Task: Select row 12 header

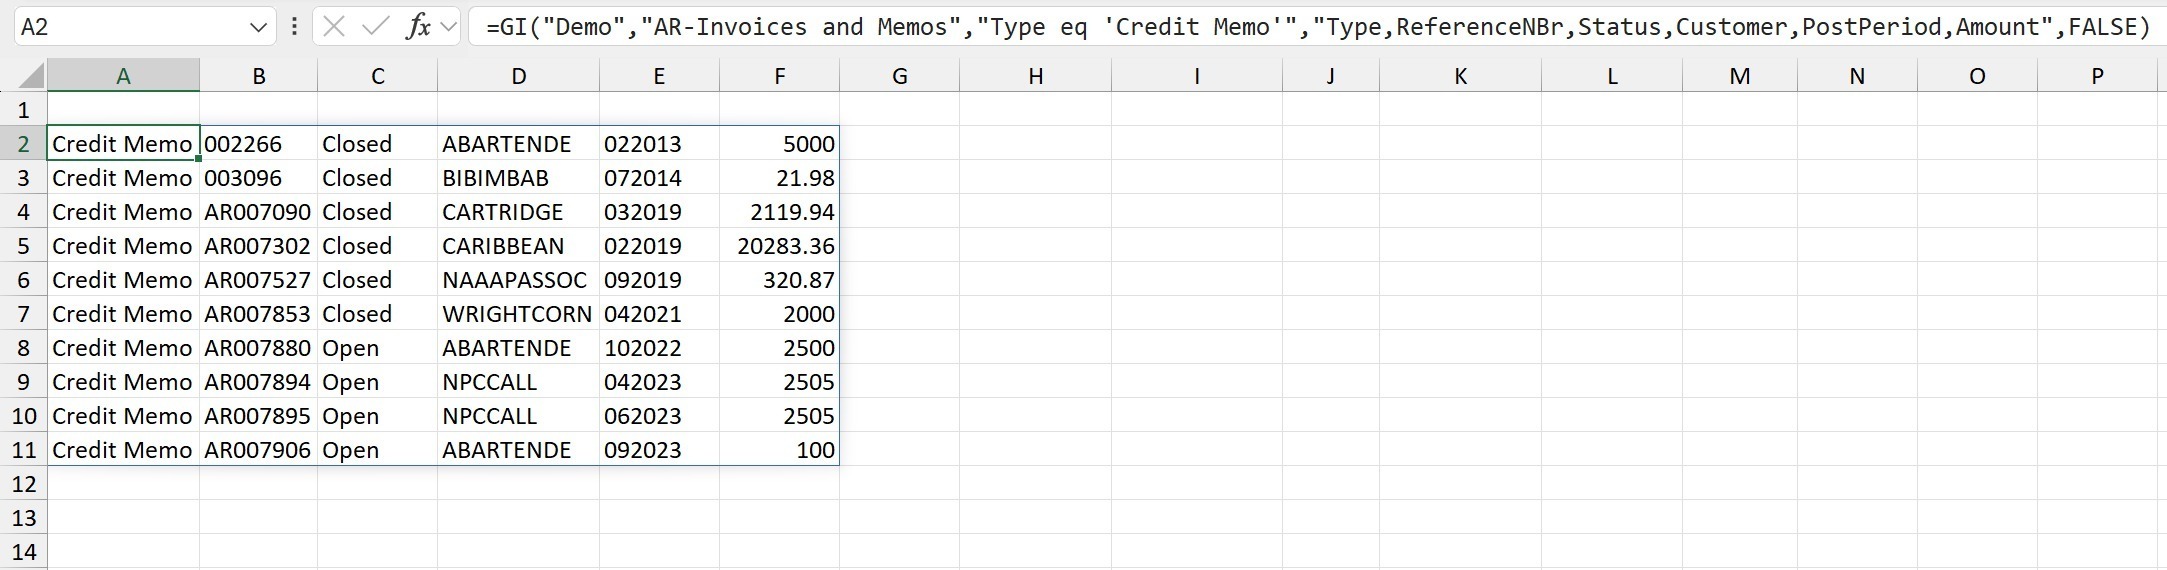Action: [x=23, y=484]
